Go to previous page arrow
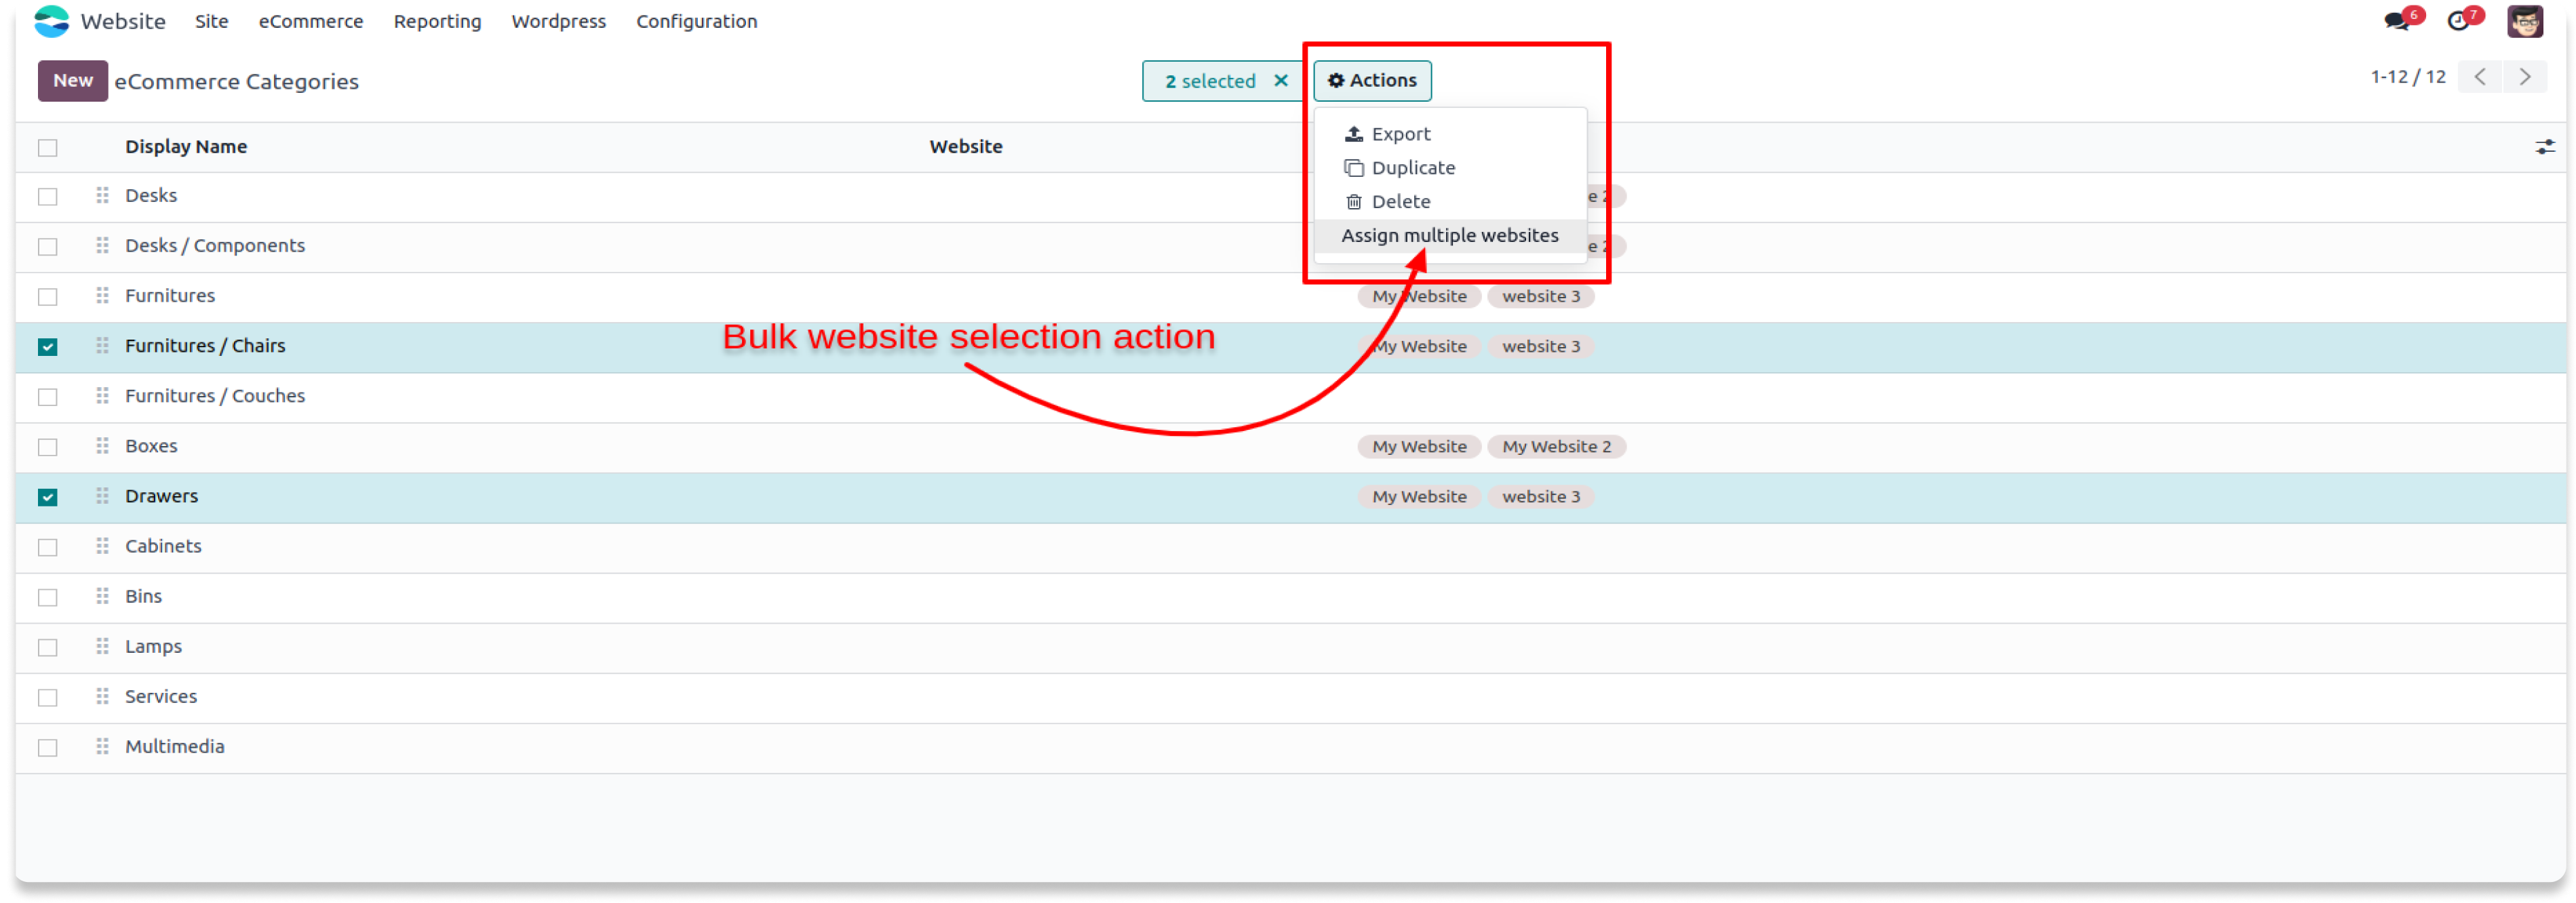 (x=2479, y=77)
